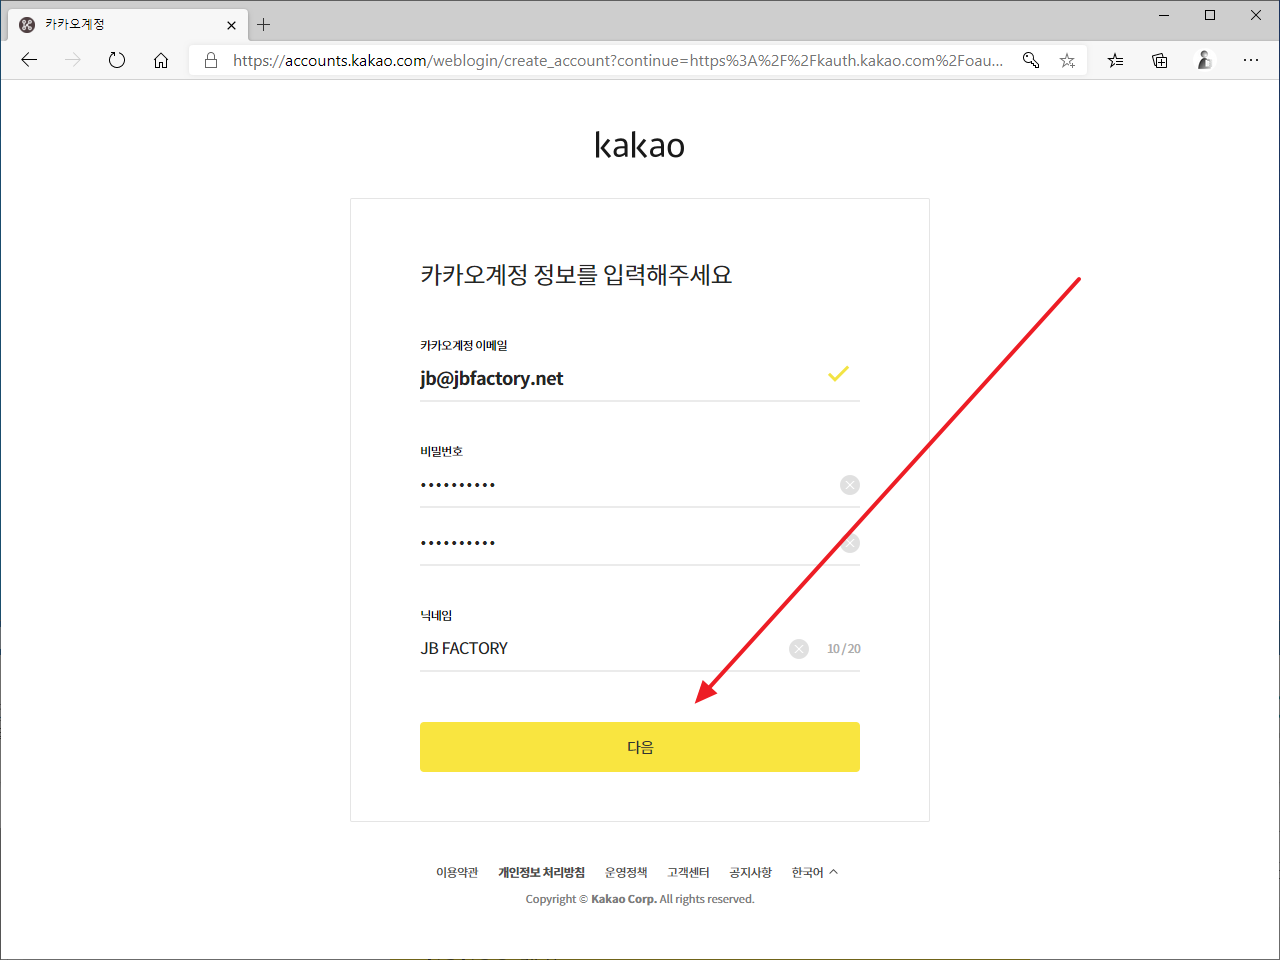Open the 운영정책 link
Image resolution: width=1280 pixels, height=960 pixels.
(626, 872)
